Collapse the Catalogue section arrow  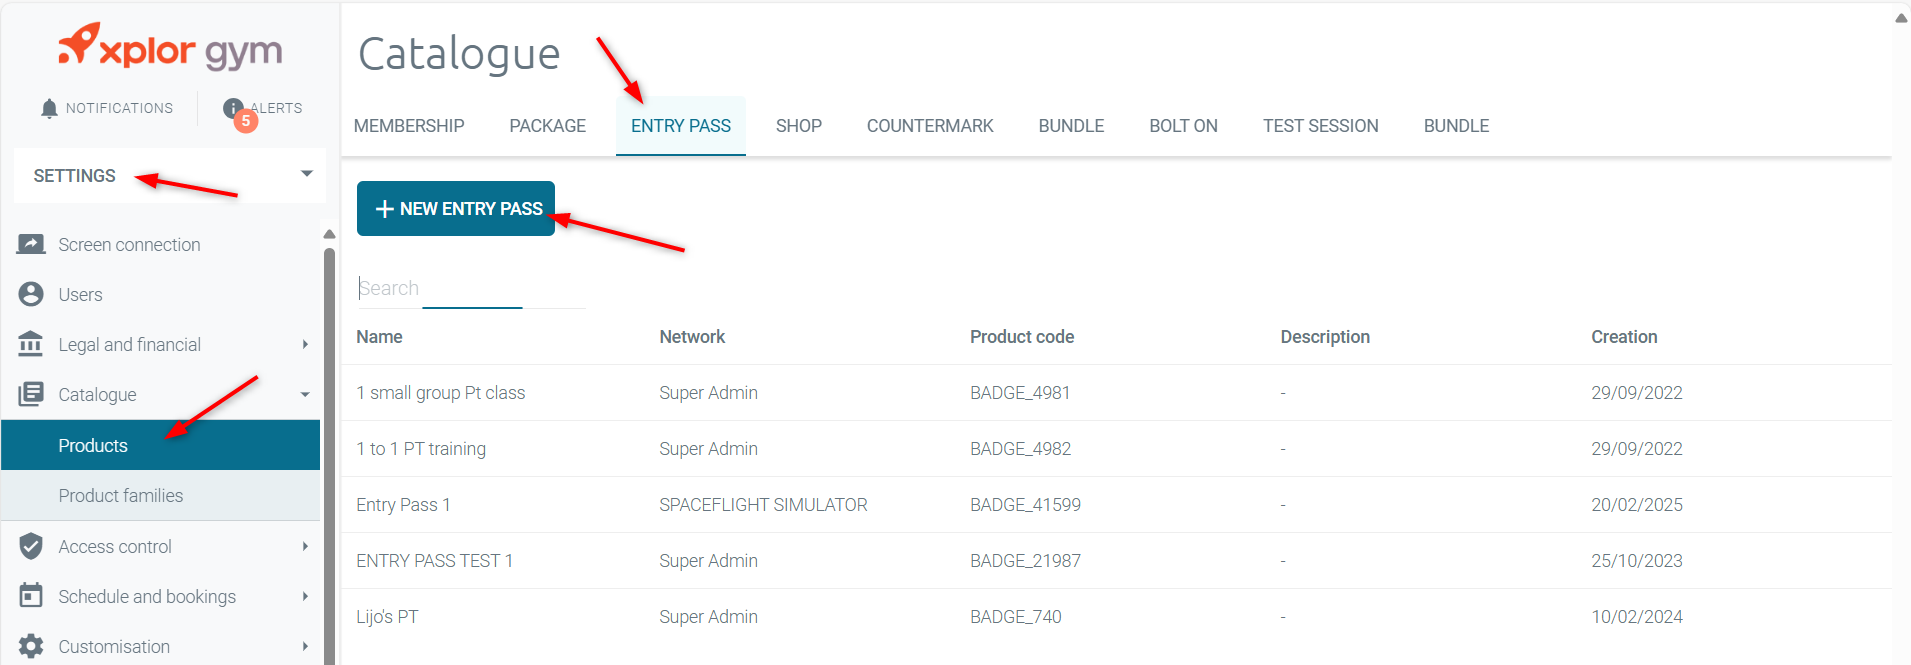305,394
